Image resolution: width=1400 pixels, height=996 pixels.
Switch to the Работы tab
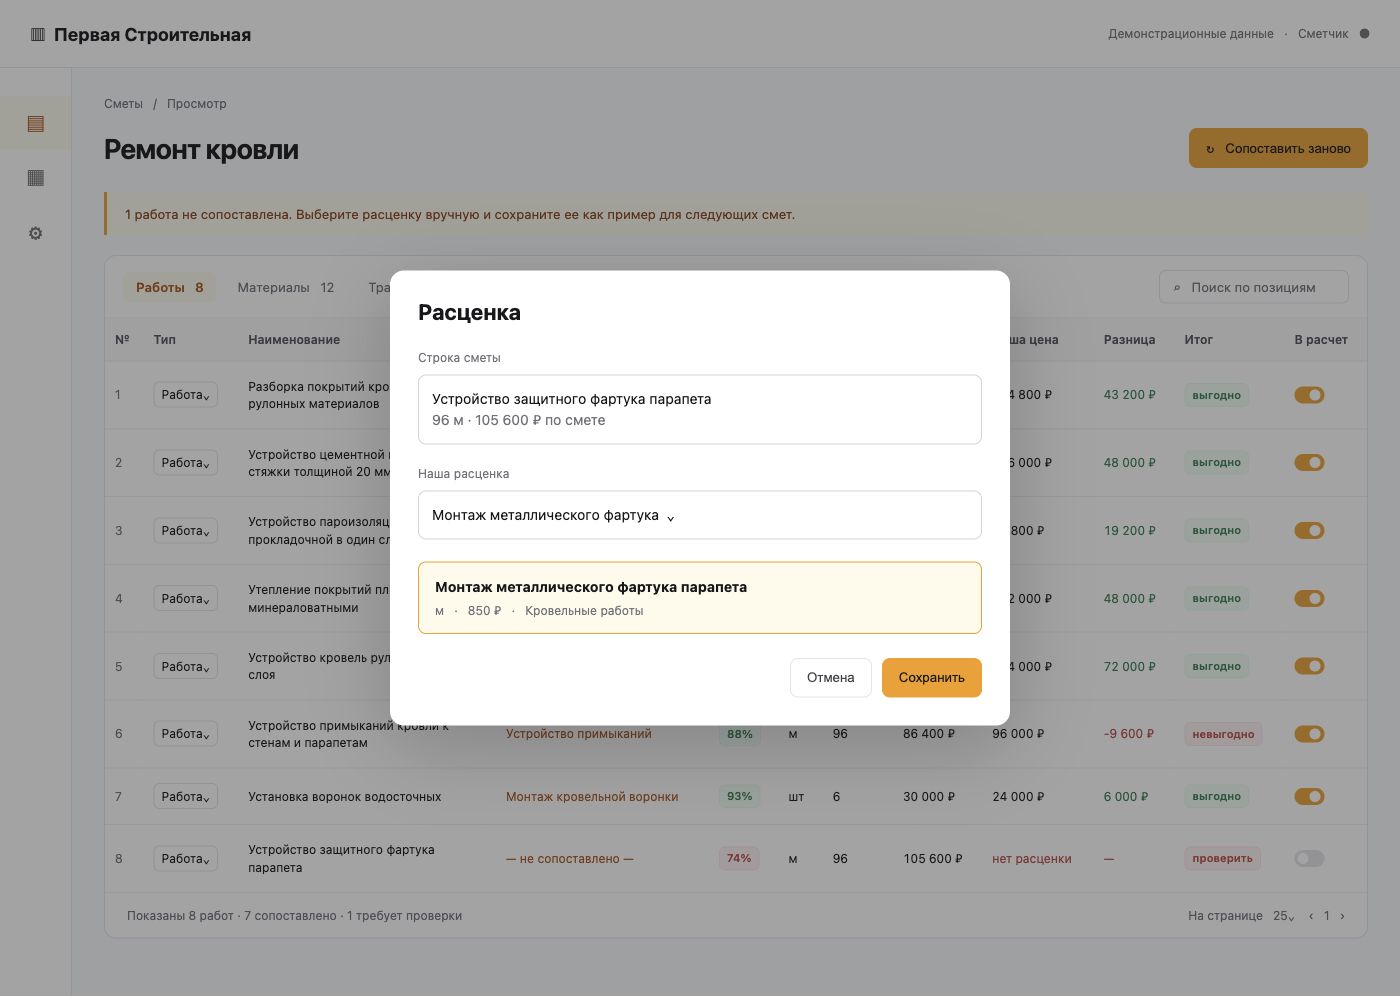(x=169, y=288)
